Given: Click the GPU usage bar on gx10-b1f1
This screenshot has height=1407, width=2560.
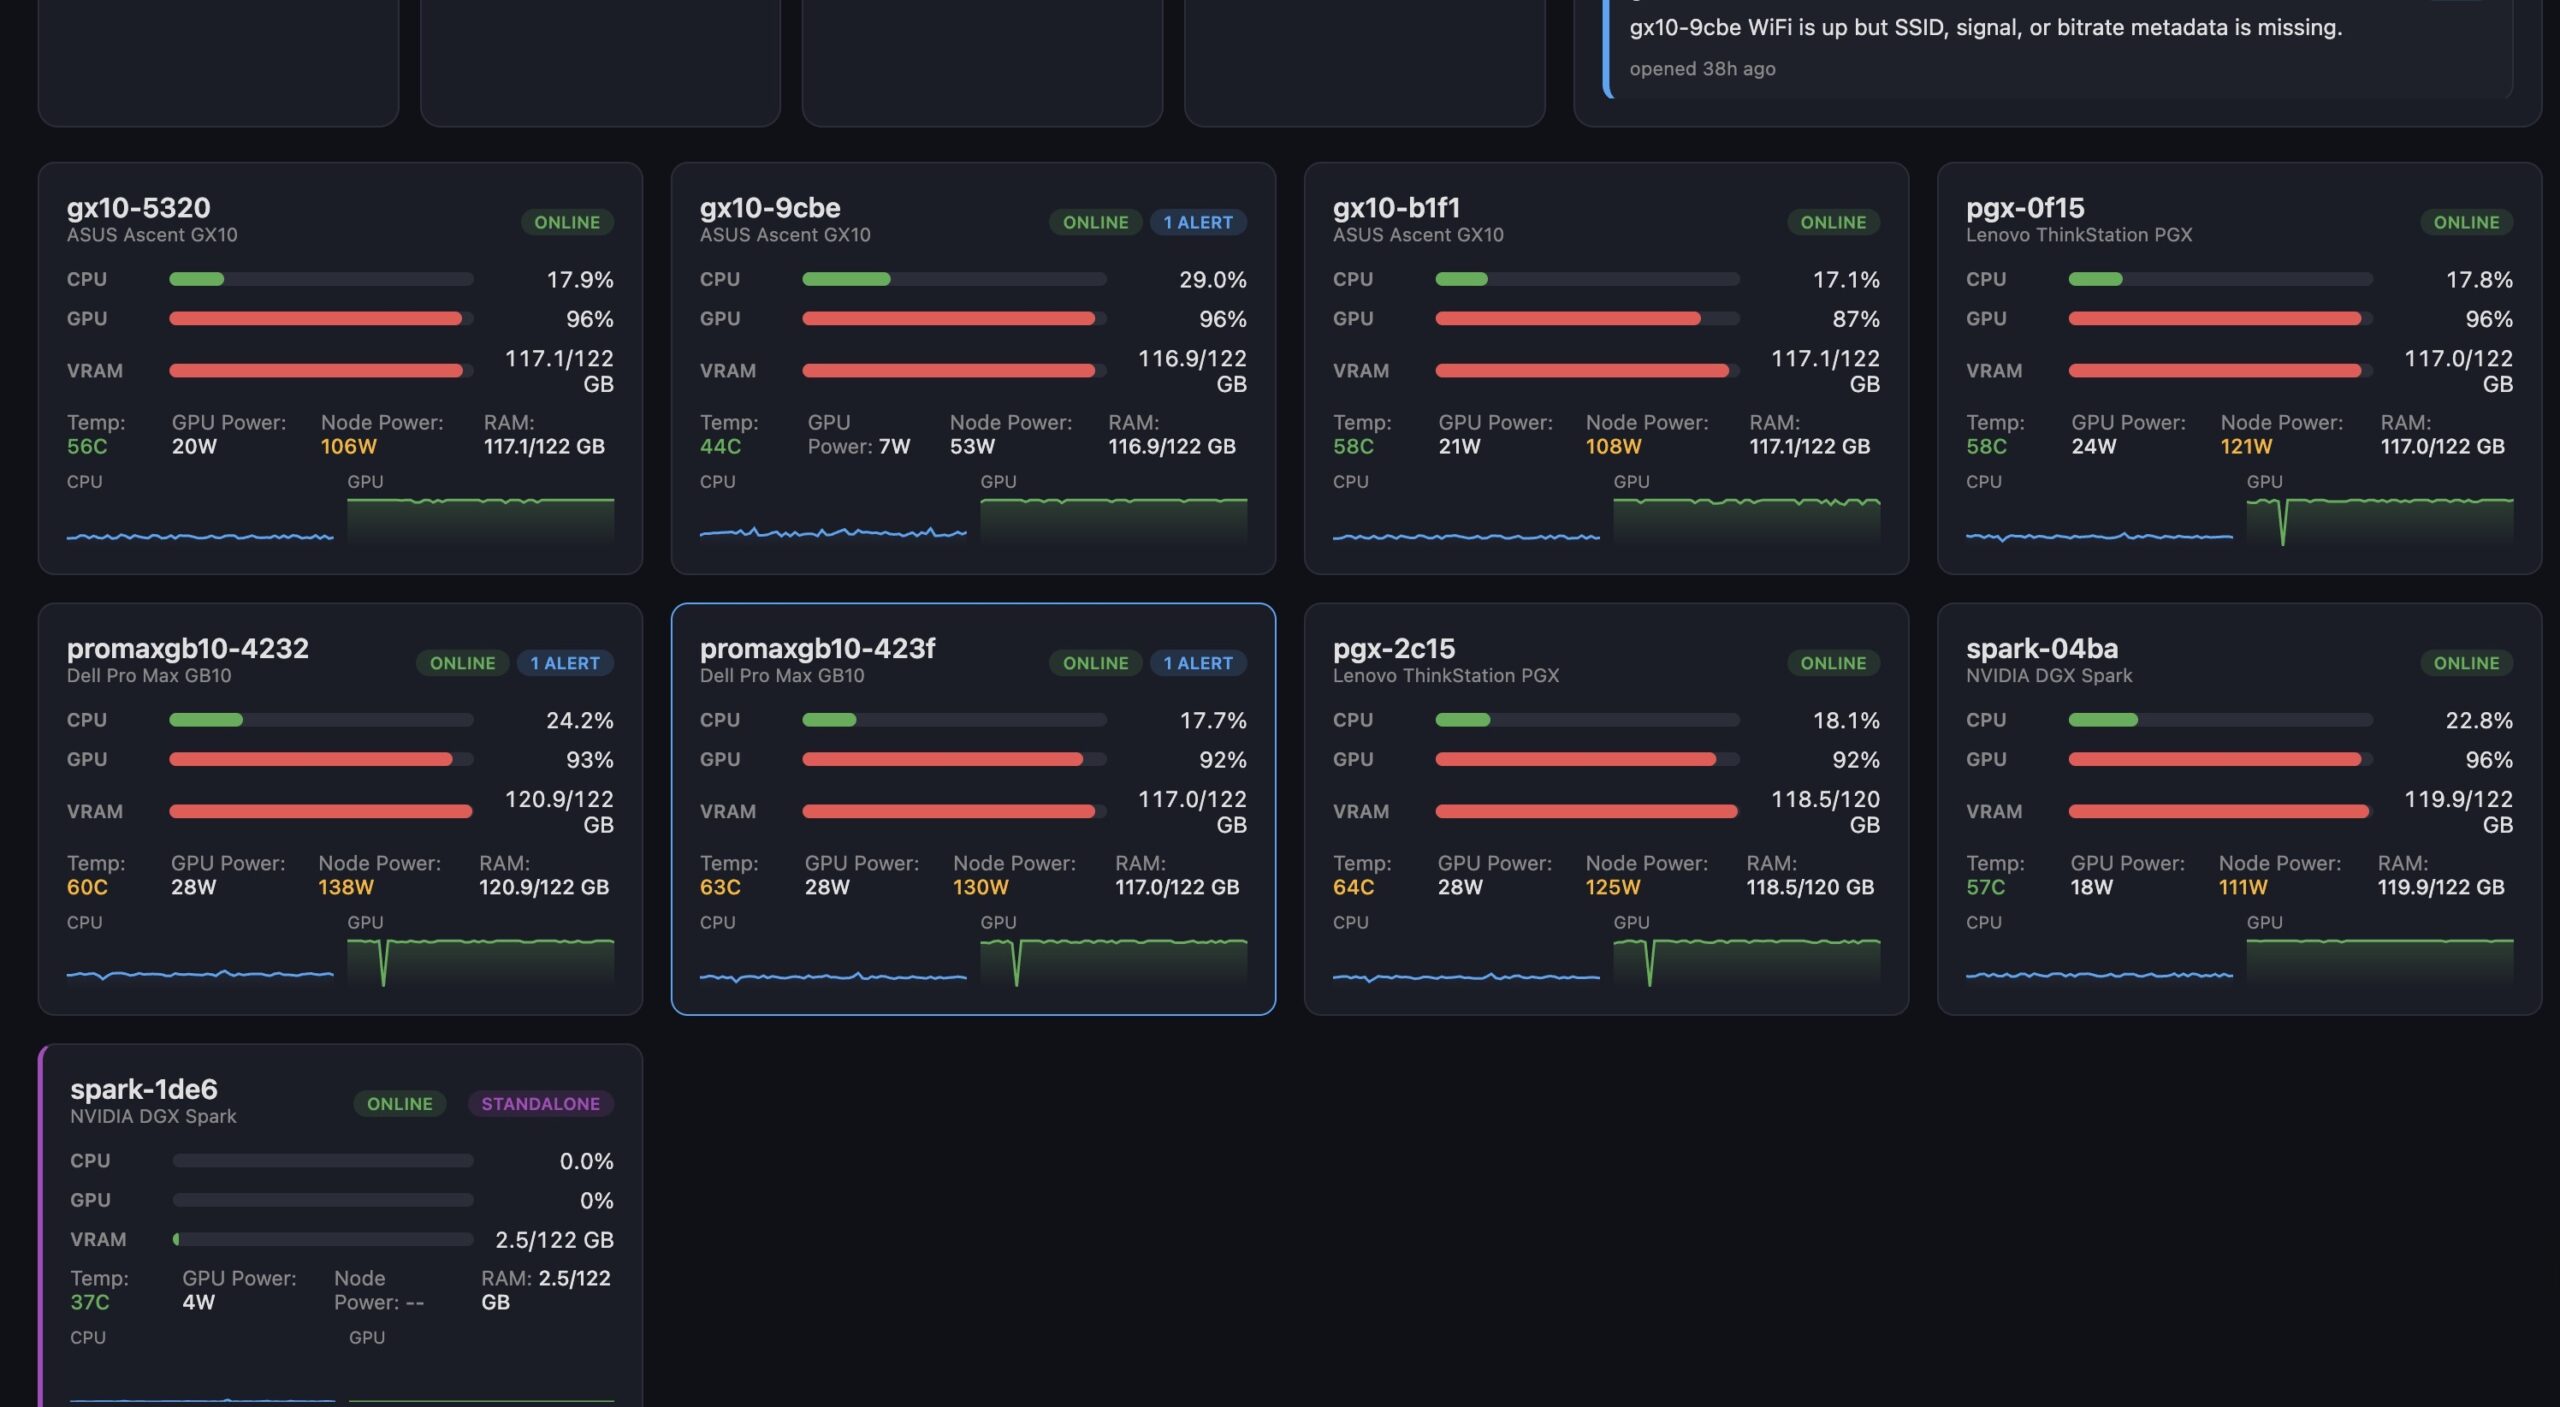Looking at the screenshot, I should coord(1586,319).
